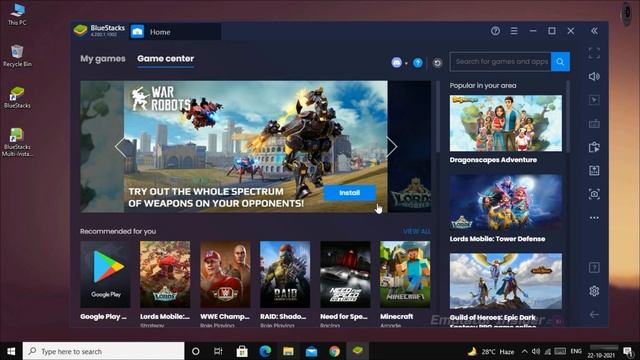640x360 pixels.
Task: Expand dropdown arrow next to Discord icon
Action: coord(406,63)
